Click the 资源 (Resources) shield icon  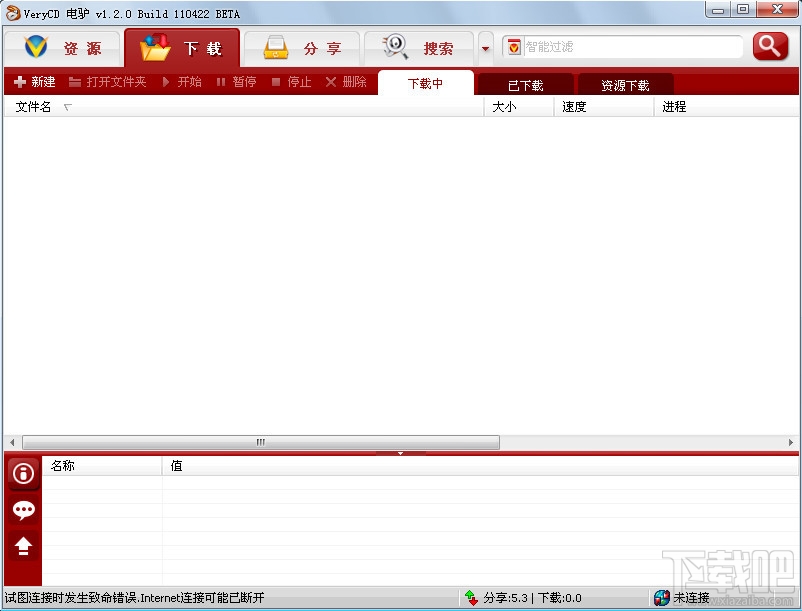tap(36, 47)
